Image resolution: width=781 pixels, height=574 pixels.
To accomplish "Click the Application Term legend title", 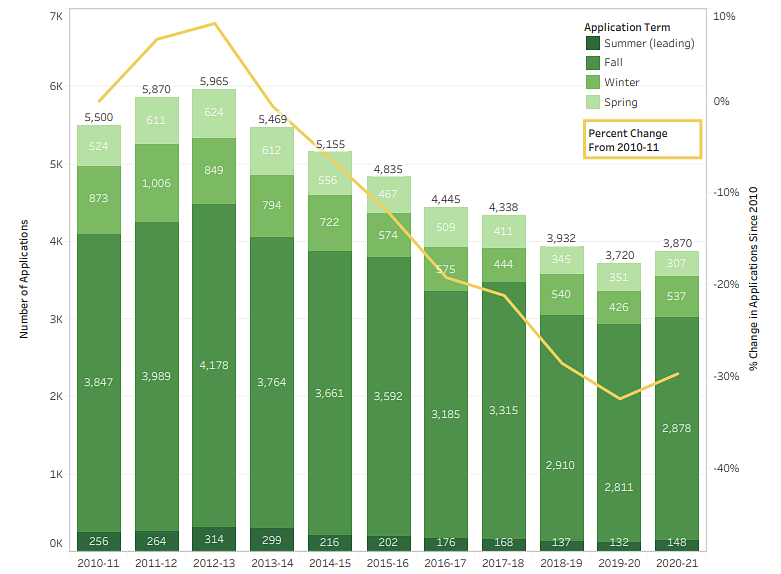I will click(x=626, y=27).
